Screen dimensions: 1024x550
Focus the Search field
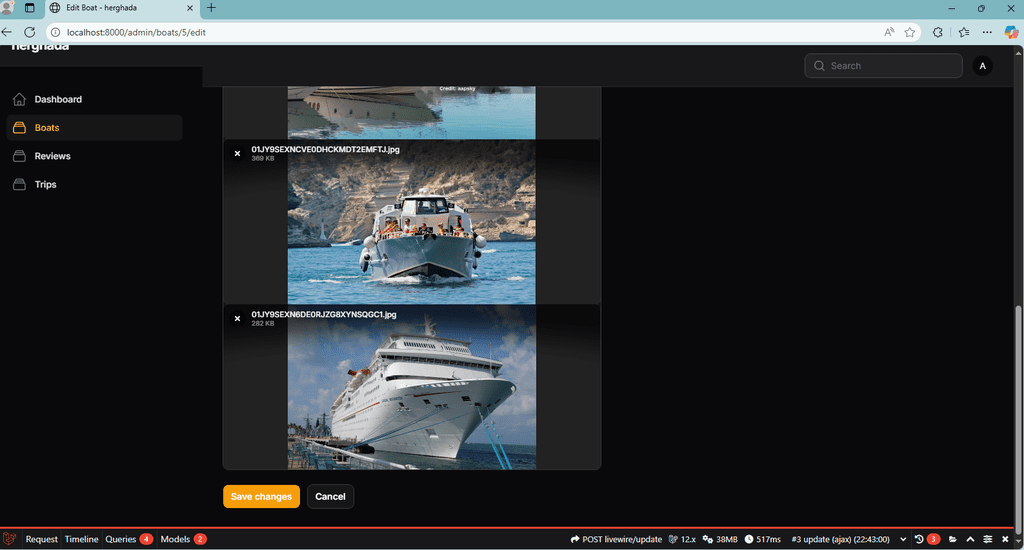click(883, 66)
